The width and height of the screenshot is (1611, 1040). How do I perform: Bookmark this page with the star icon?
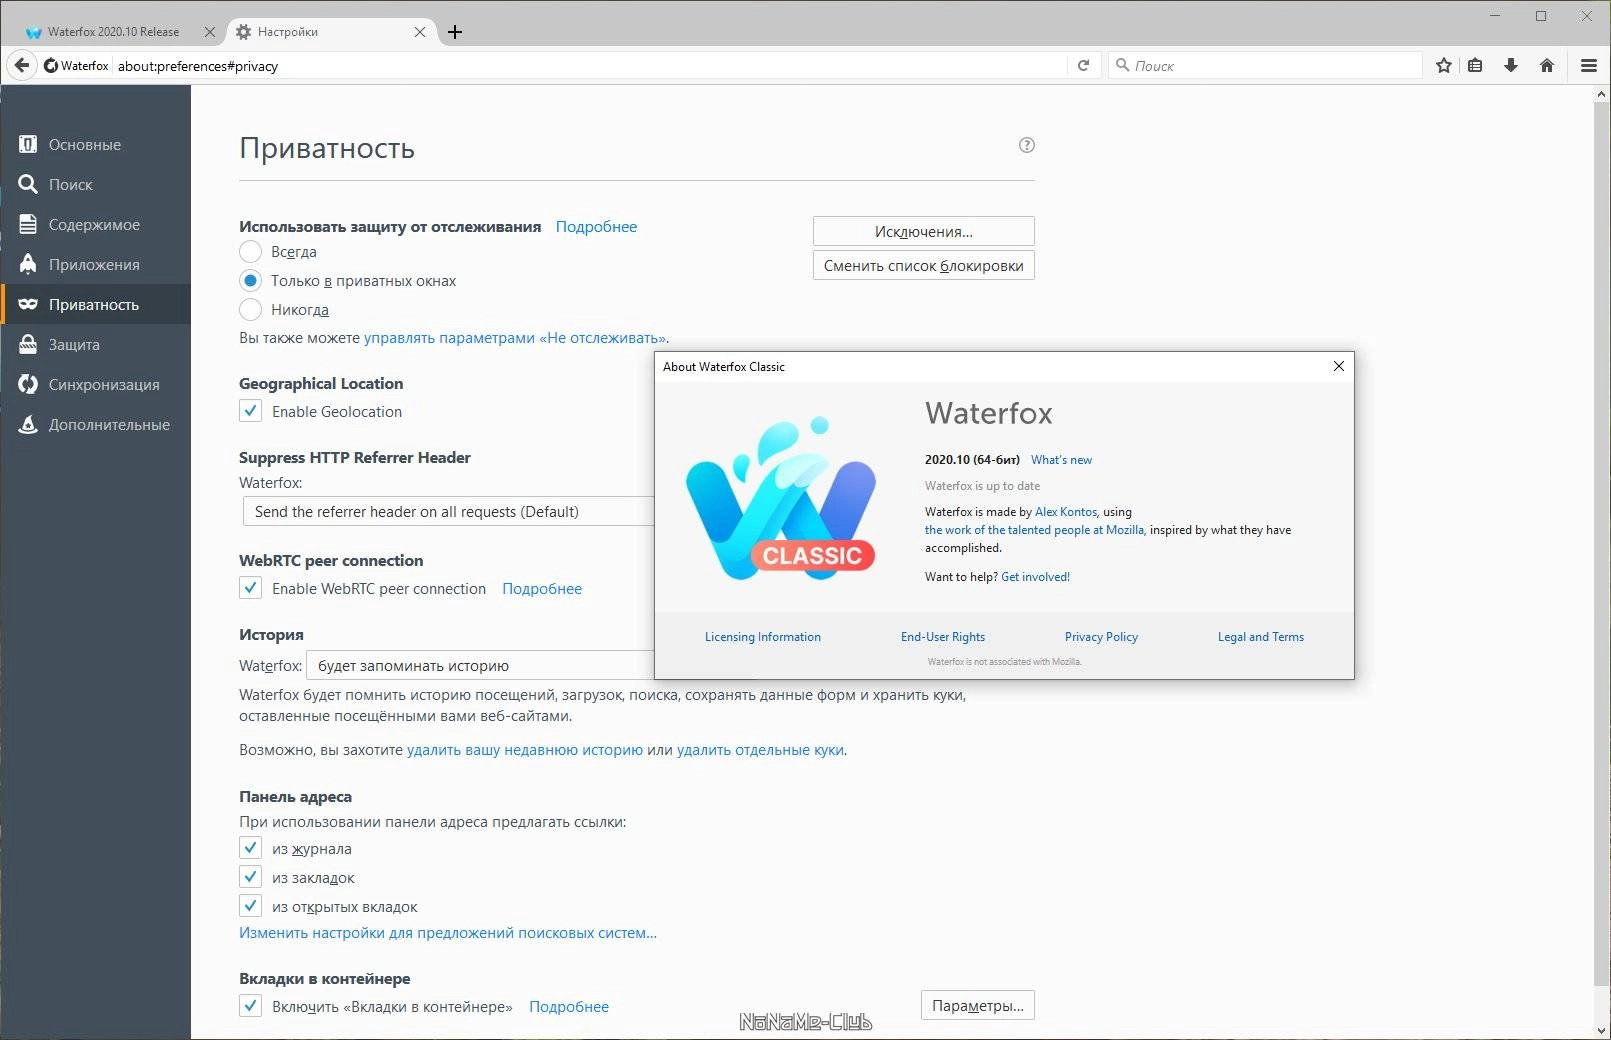(x=1443, y=65)
